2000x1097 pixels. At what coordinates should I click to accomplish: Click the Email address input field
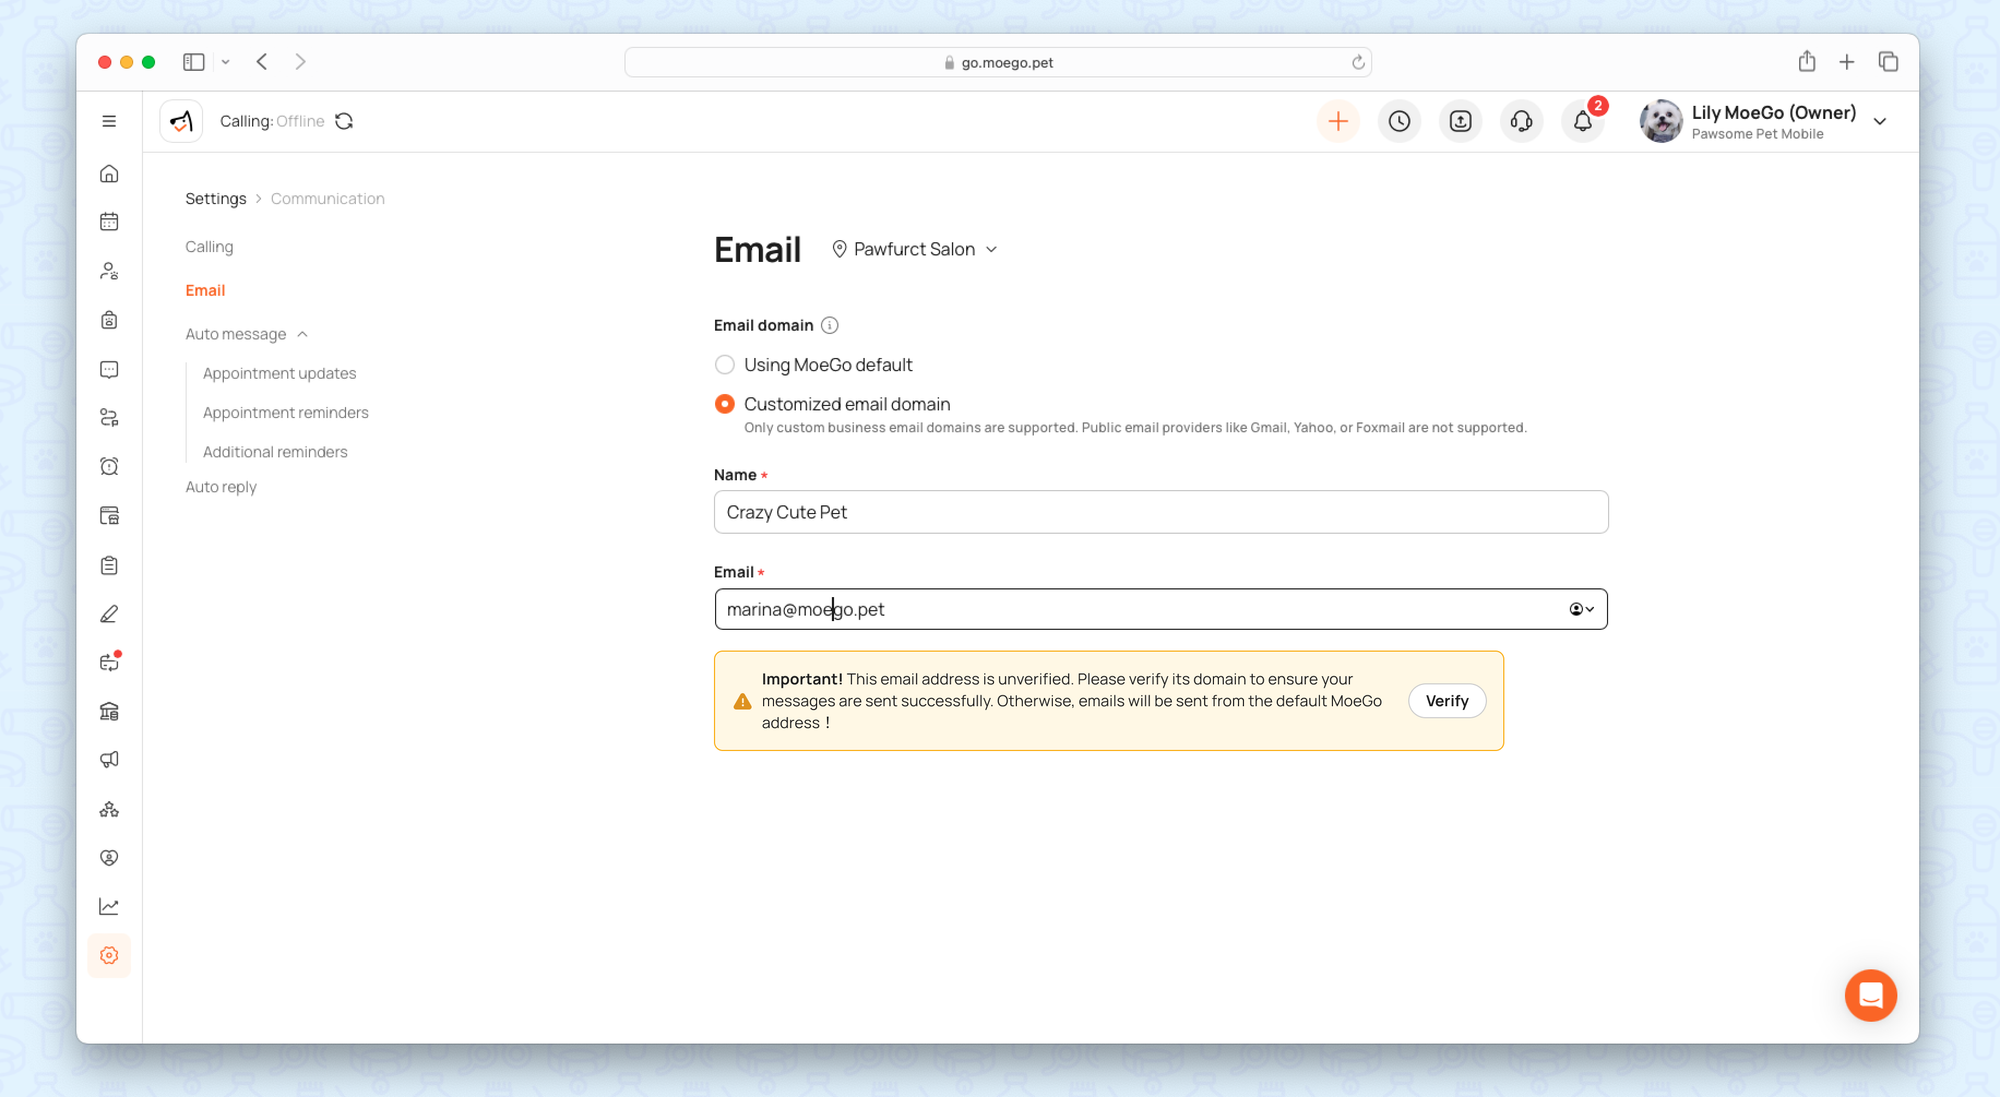(x=1161, y=609)
